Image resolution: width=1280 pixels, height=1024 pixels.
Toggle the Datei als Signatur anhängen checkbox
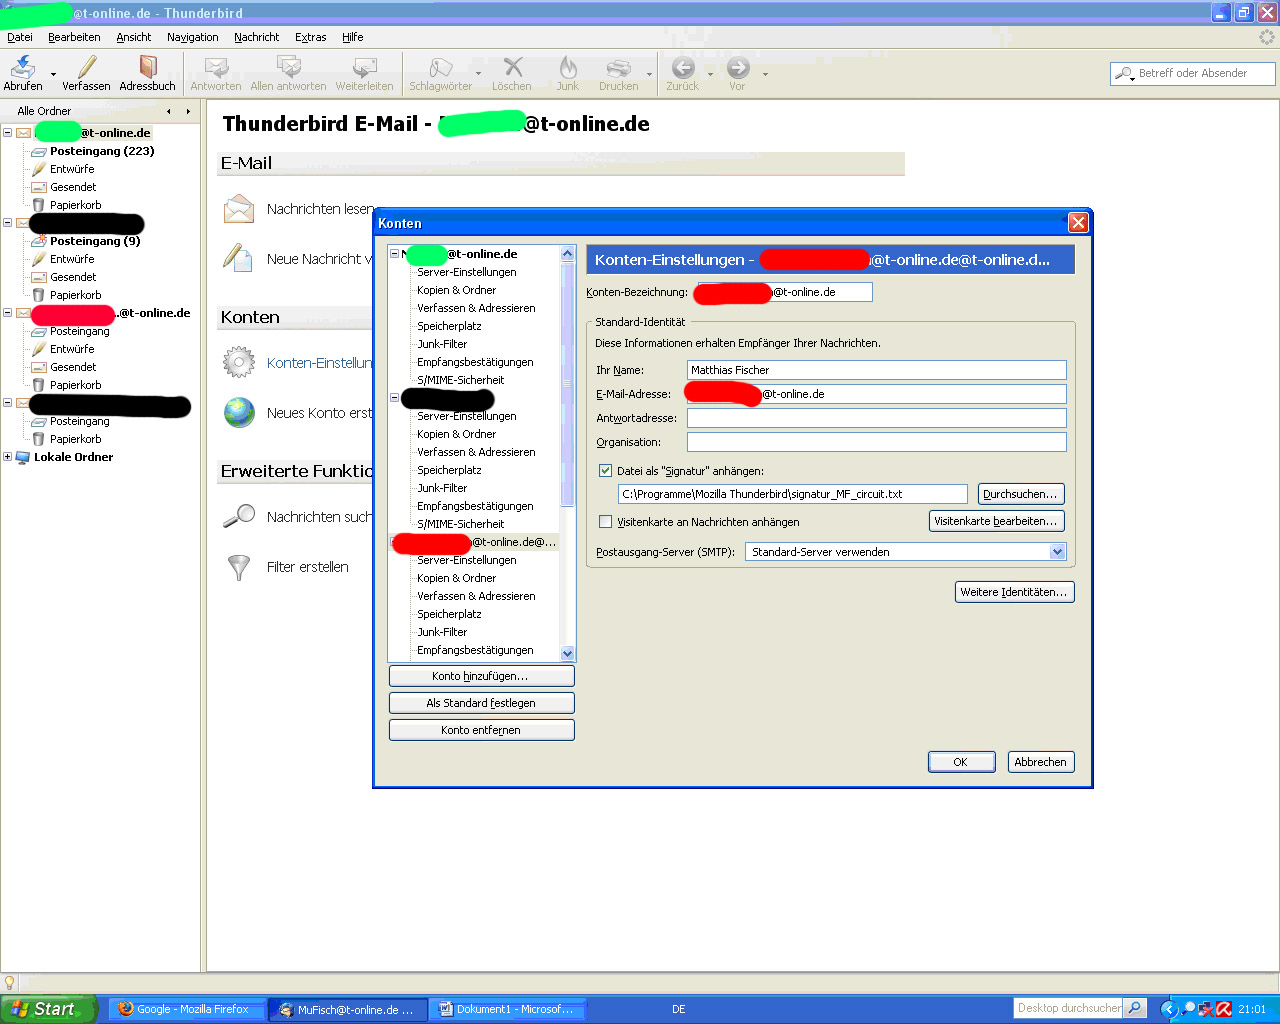(x=605, y=470)
